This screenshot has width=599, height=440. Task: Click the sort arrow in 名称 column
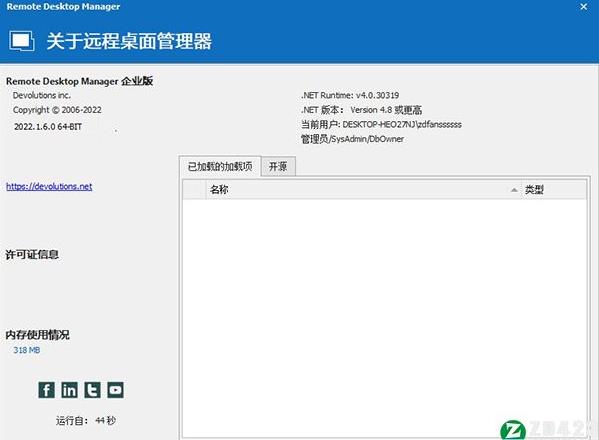tap(514, 190)
